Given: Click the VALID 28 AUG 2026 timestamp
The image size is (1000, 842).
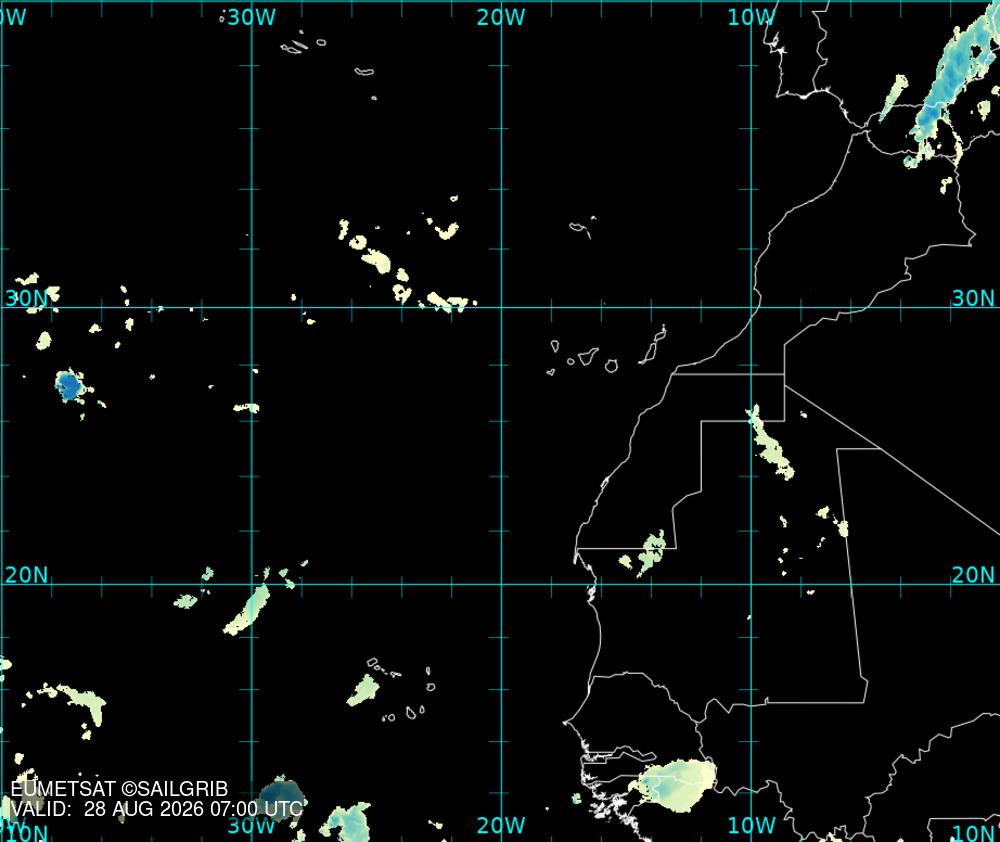Looking at the screenshot, I should (156, 809).
